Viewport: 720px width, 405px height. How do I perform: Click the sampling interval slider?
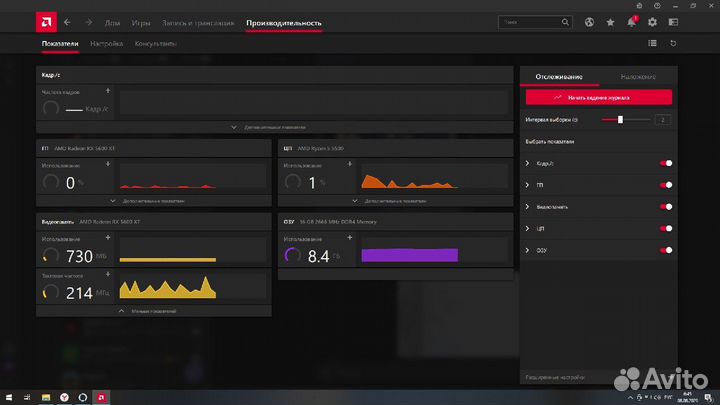[622, 119]
